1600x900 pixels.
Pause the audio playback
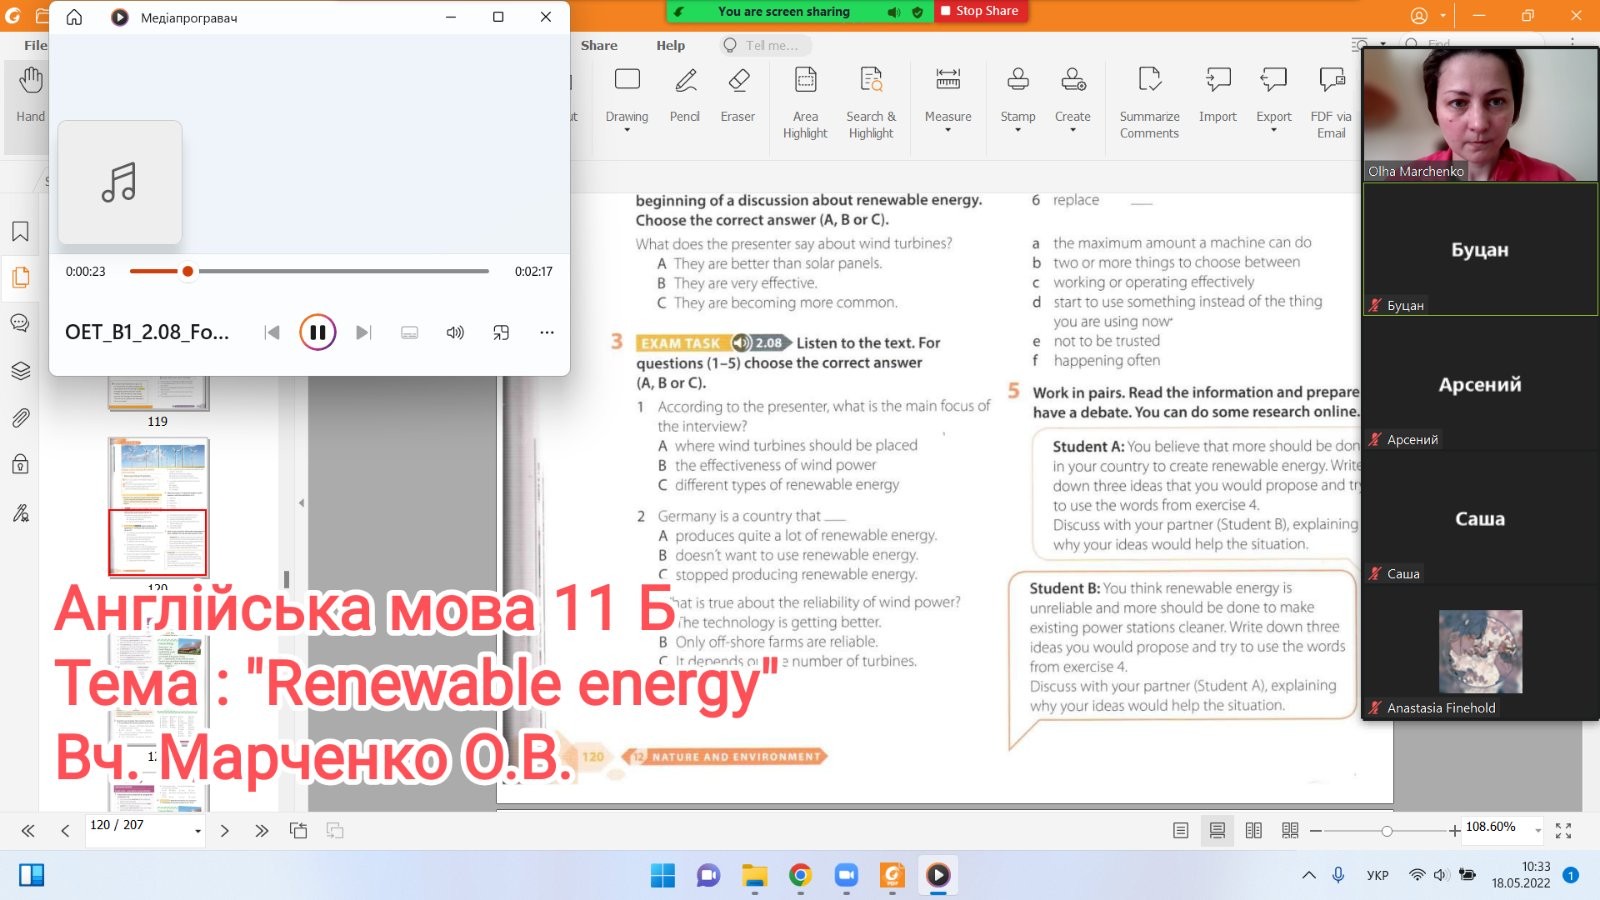(317, 333)
